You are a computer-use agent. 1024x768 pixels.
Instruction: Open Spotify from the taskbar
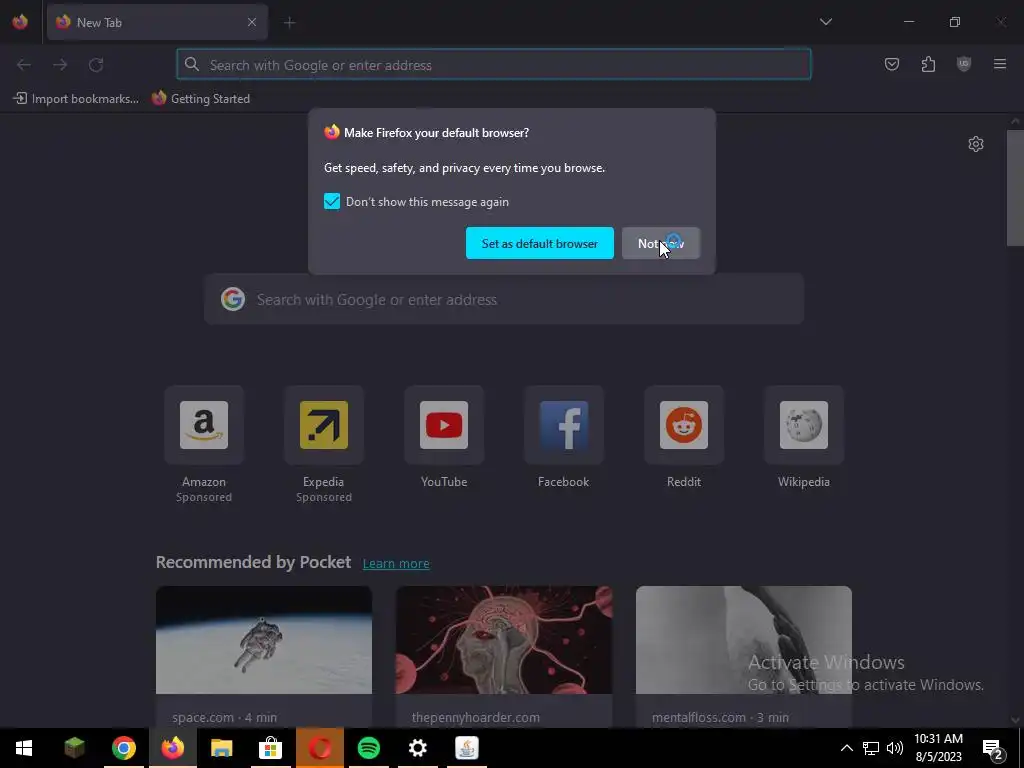(368, 748)
